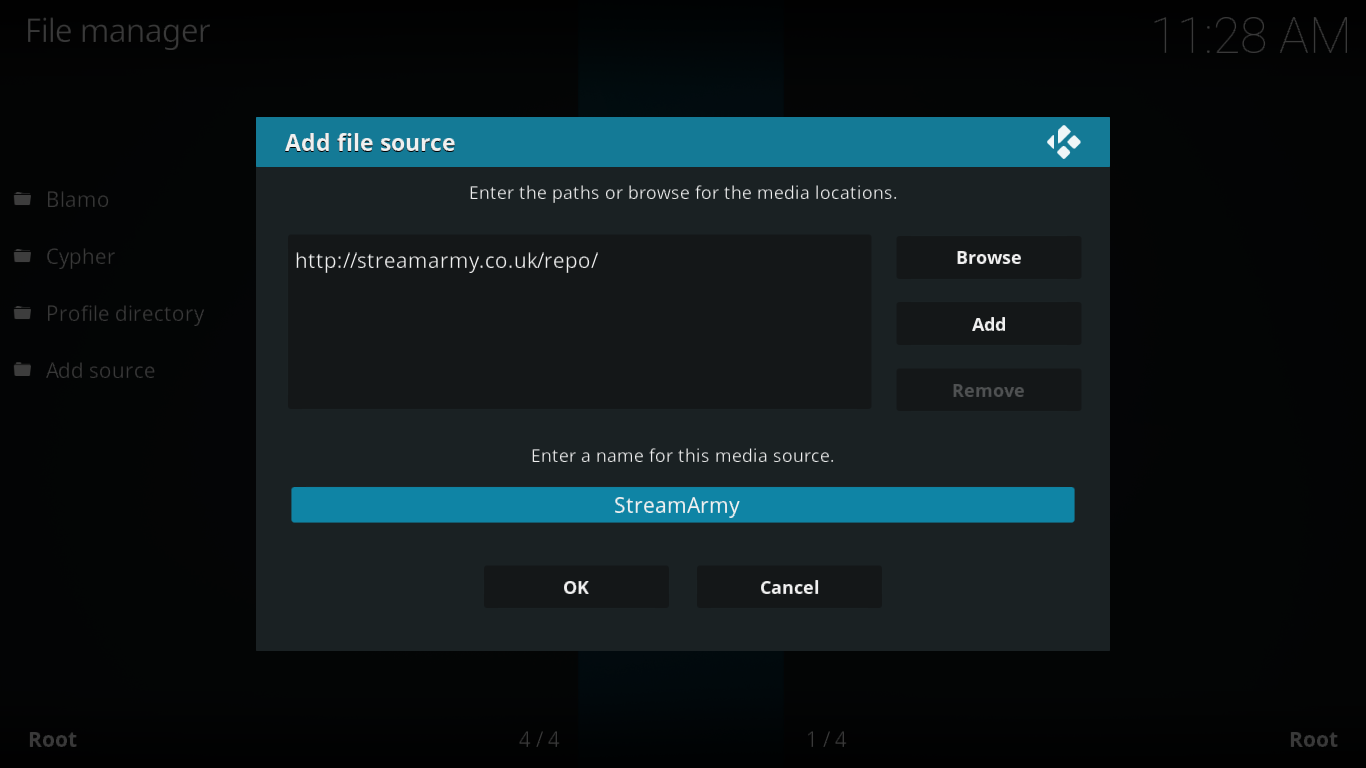
Task: Select the Cypher source
Action: [80, 256]
